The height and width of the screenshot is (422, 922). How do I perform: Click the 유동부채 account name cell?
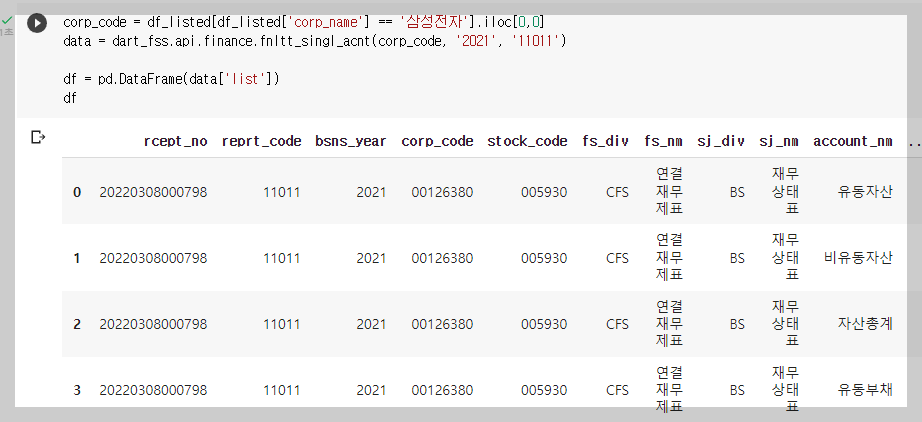(x=865, y=390)
